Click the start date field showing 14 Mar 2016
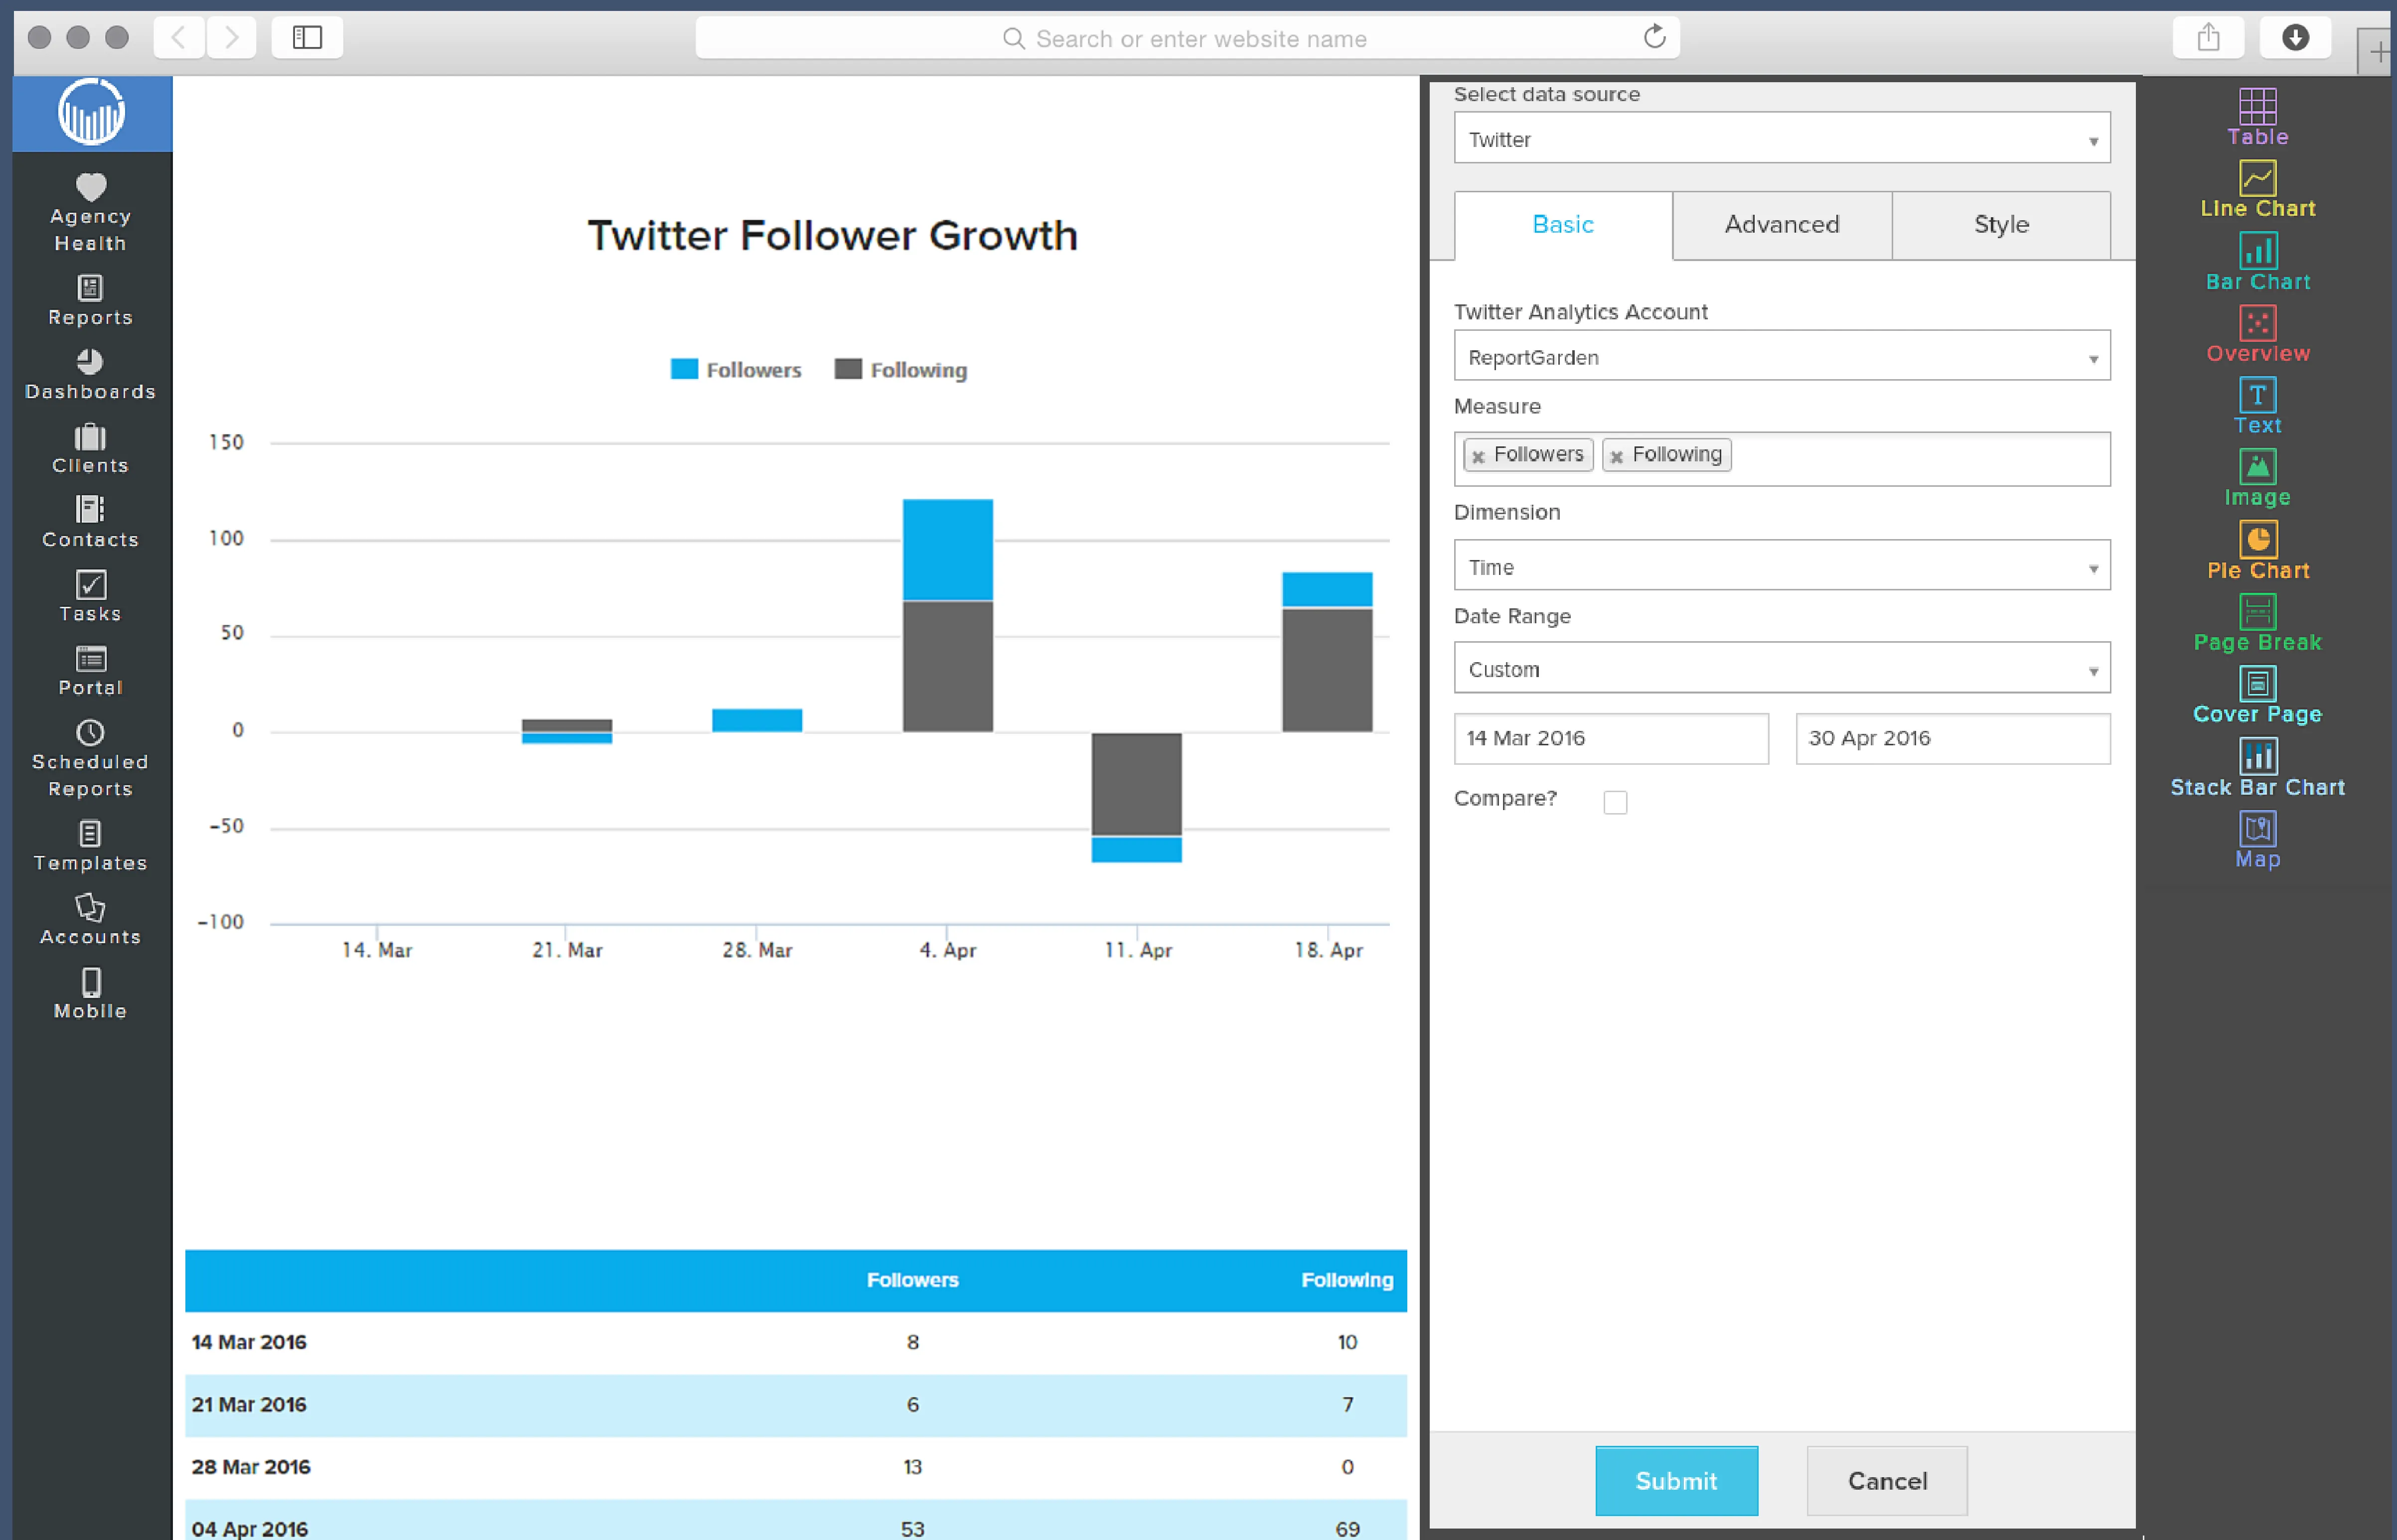The width and height of the screenshot is (2397, 1540). 1611,738
